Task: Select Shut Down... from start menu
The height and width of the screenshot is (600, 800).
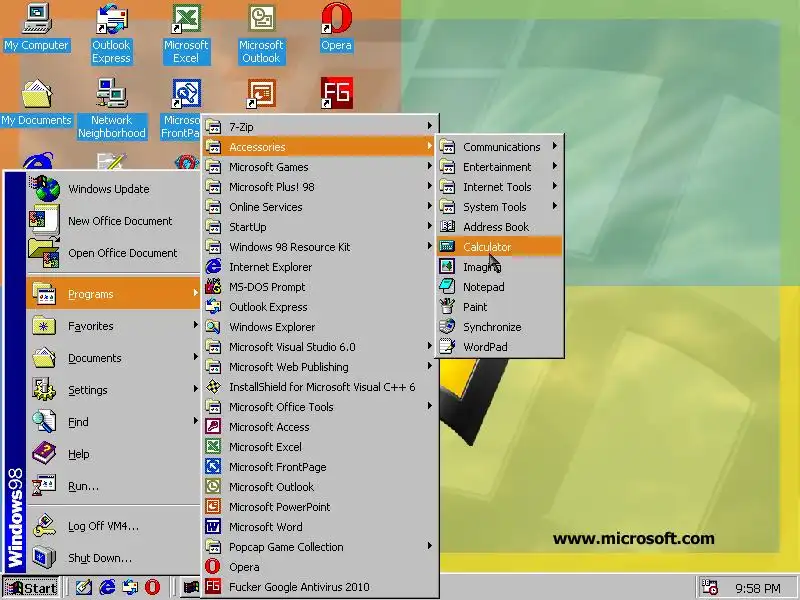Action: 113,558
